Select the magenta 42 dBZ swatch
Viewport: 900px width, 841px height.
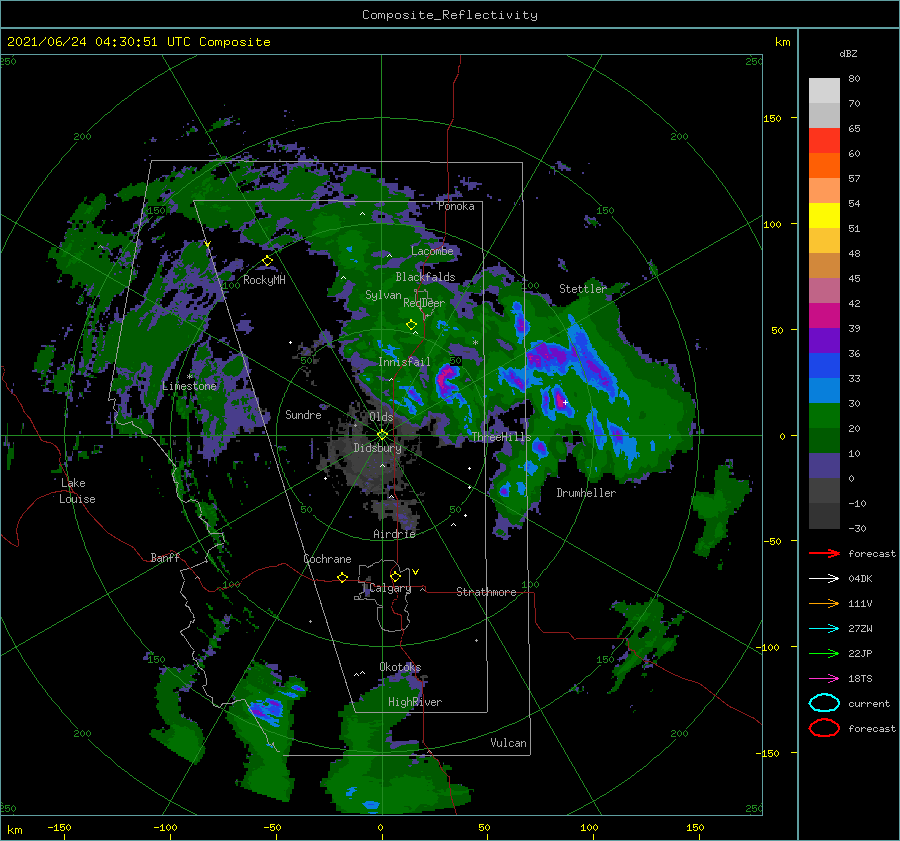(824, 315)
